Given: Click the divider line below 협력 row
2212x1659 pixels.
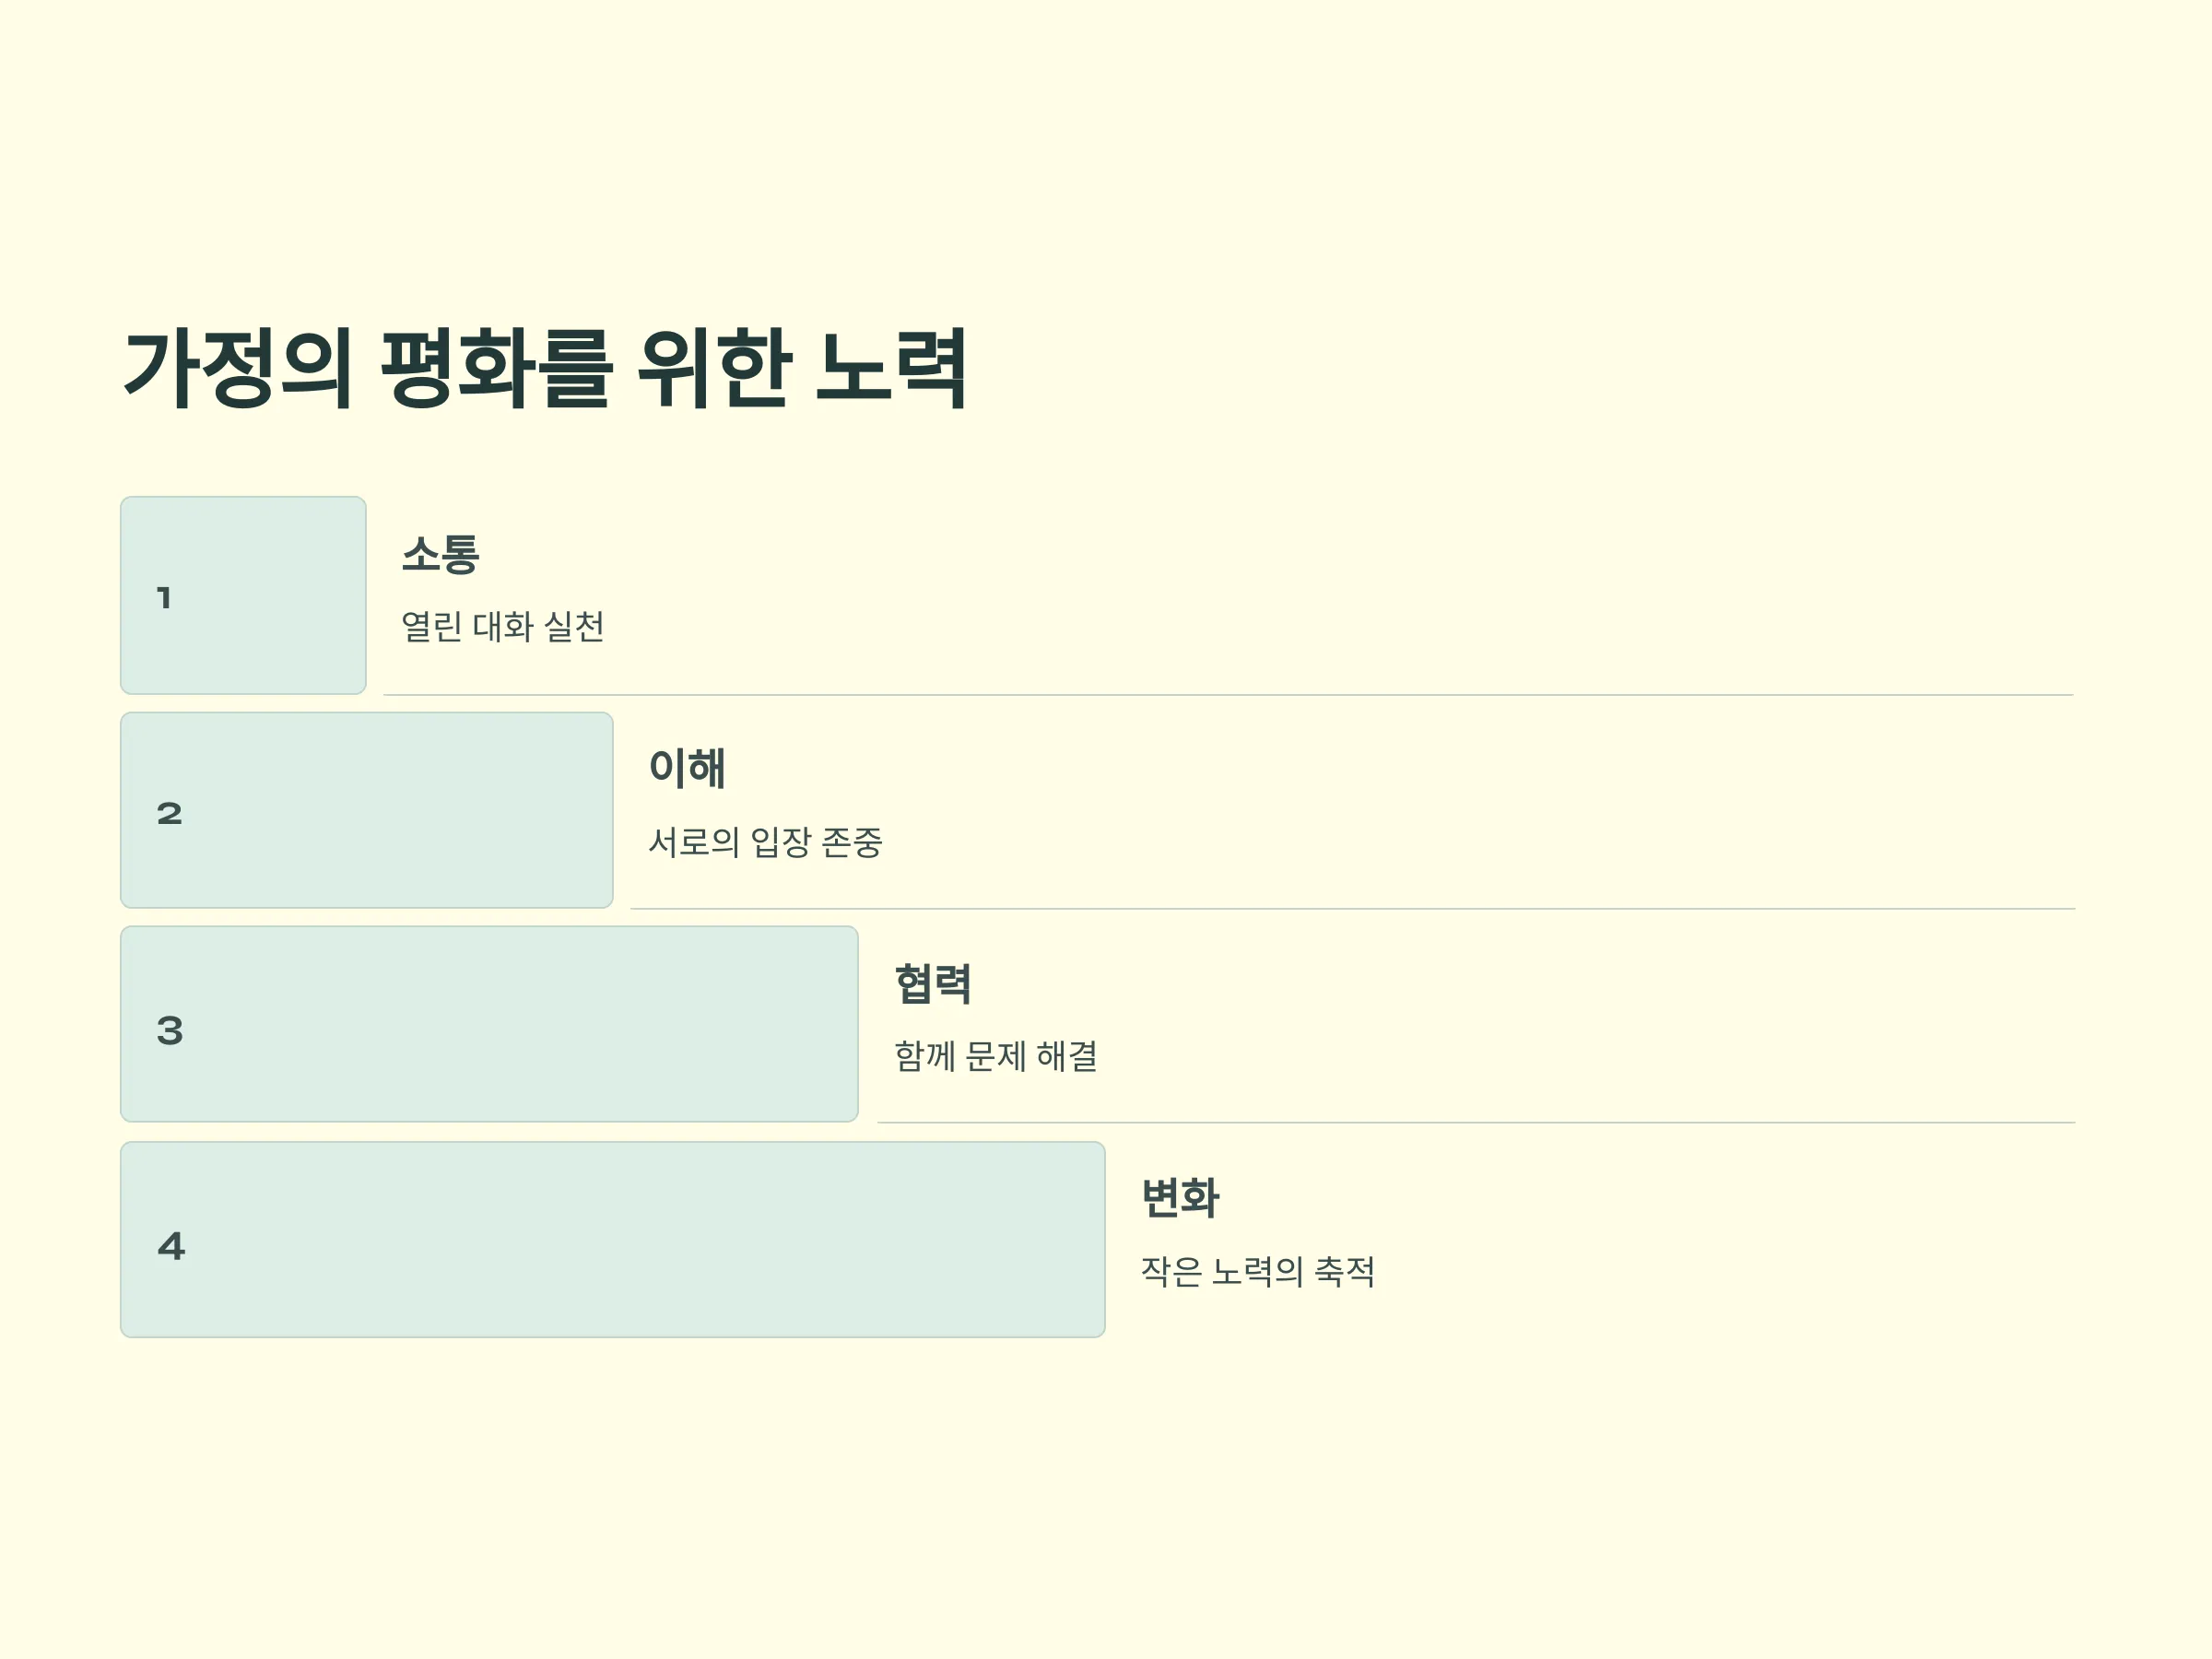Looking at the screenshot, I should click(1477, 1122).
